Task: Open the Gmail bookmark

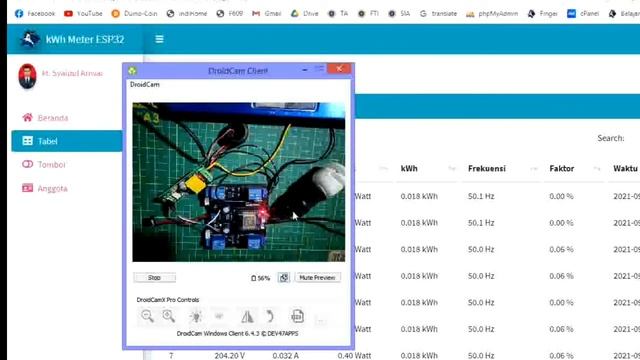Action: click(x=267, y=13)
